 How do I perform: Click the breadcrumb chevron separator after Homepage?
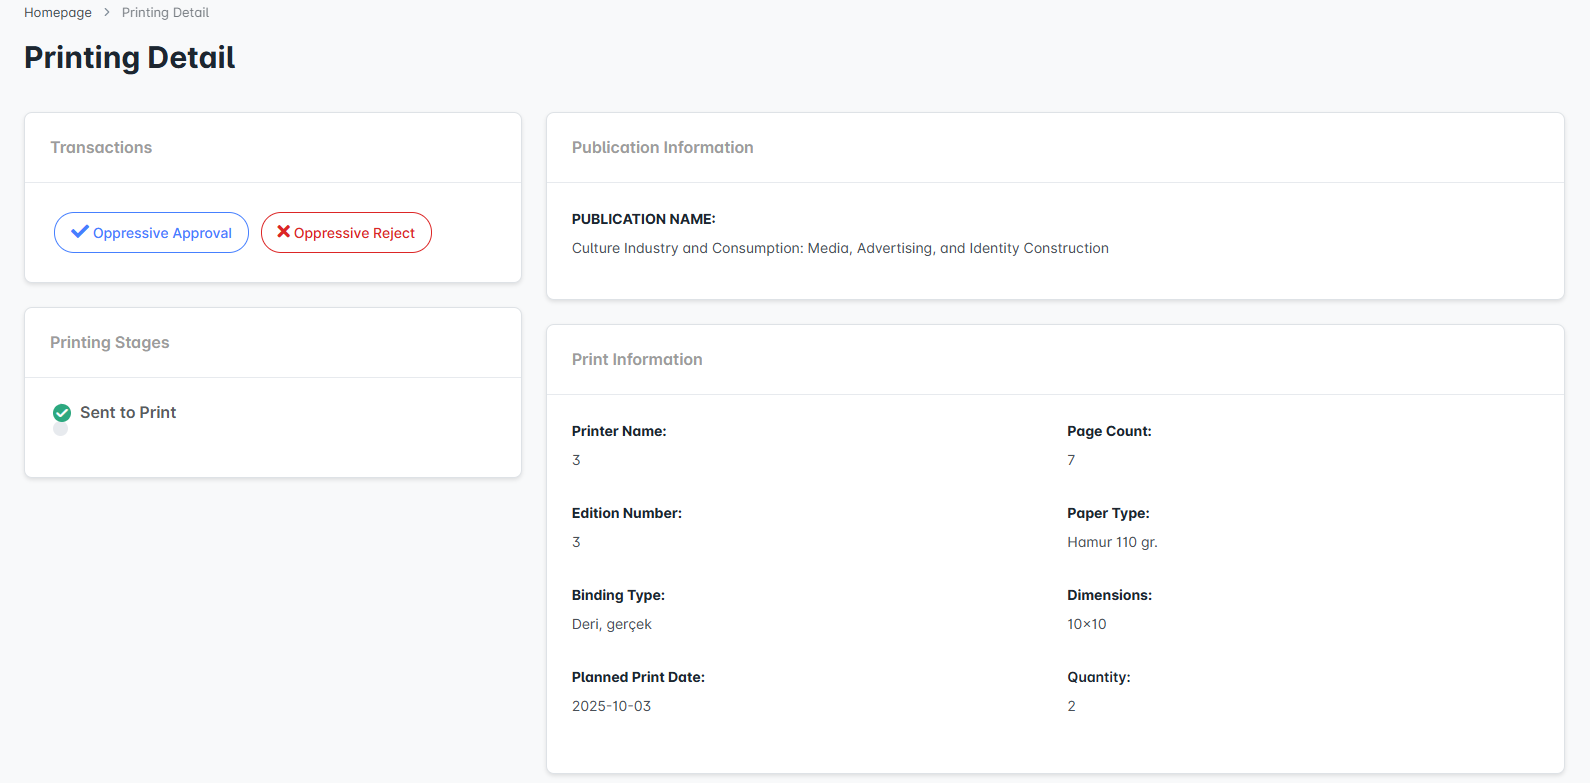107,13
